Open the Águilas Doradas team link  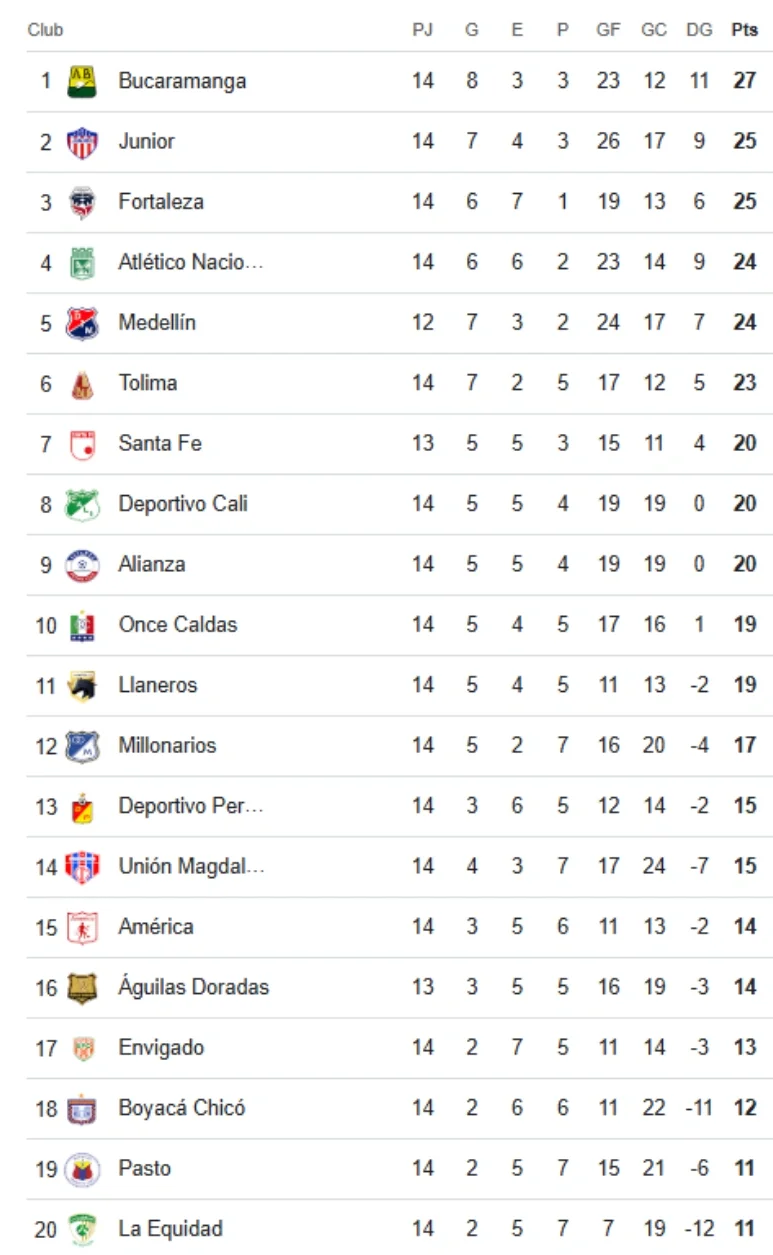point(194,987)
